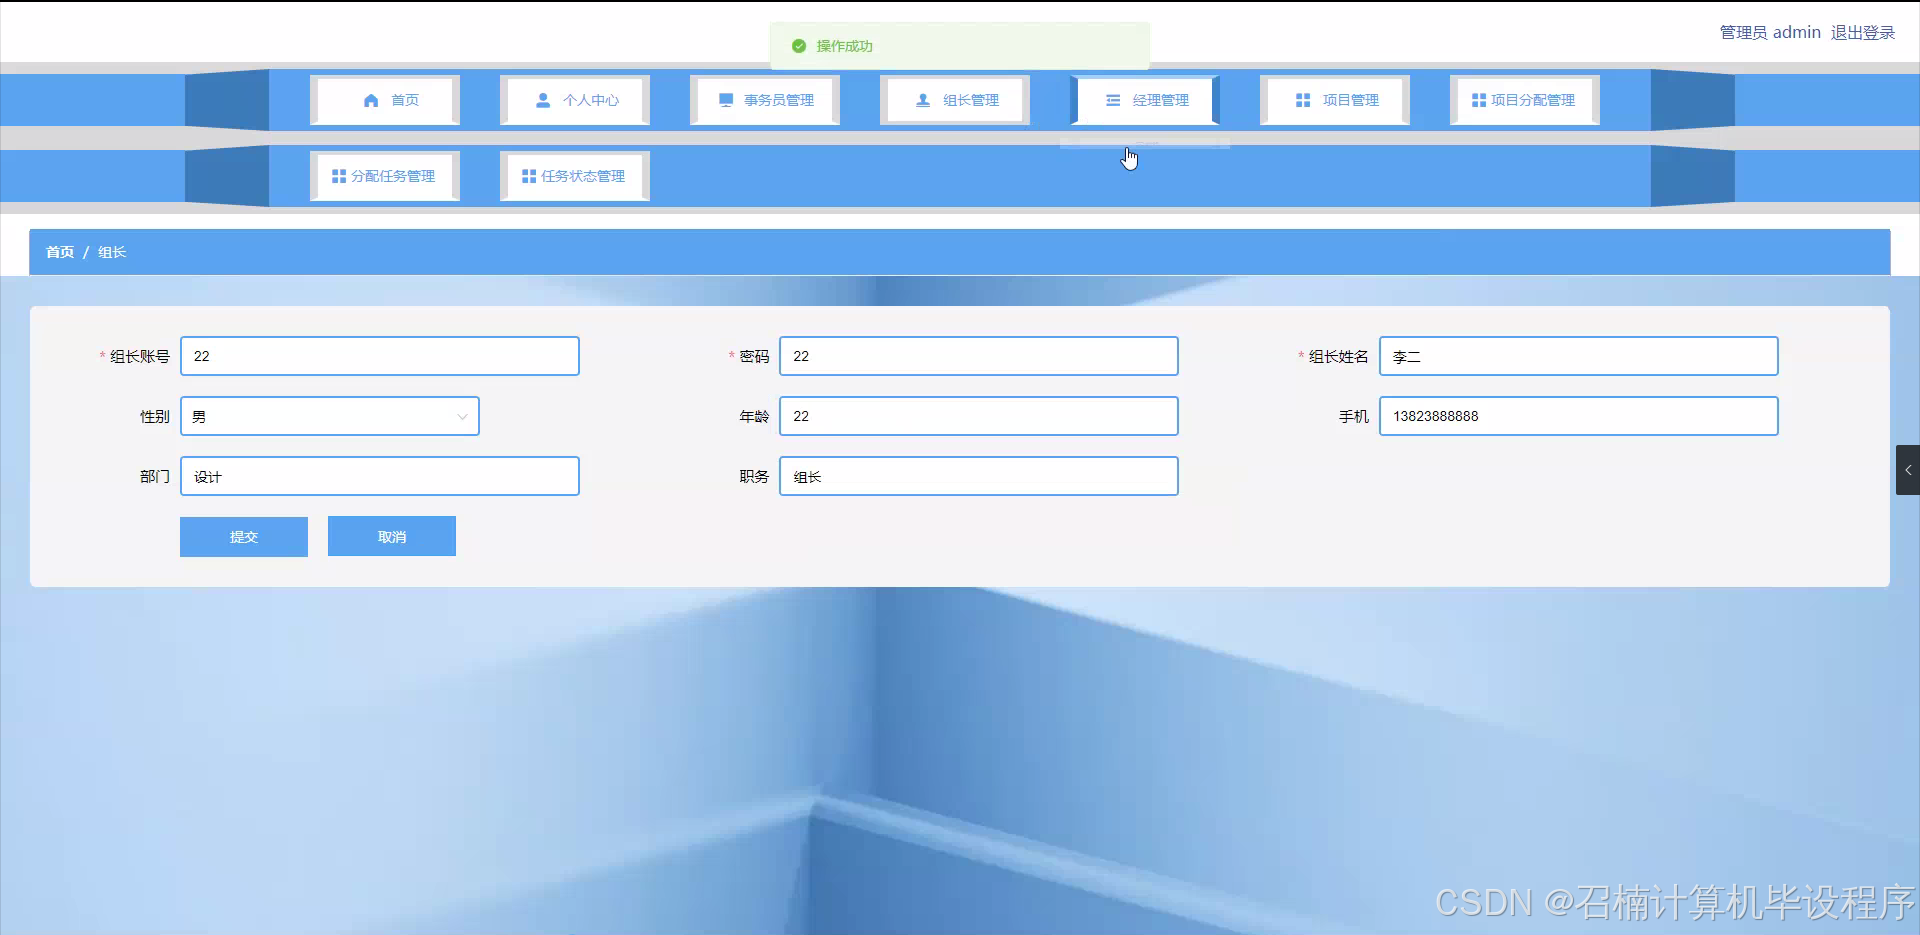Cancel the form with 取消
1920x935 pixels.
(x=392, y=537)
